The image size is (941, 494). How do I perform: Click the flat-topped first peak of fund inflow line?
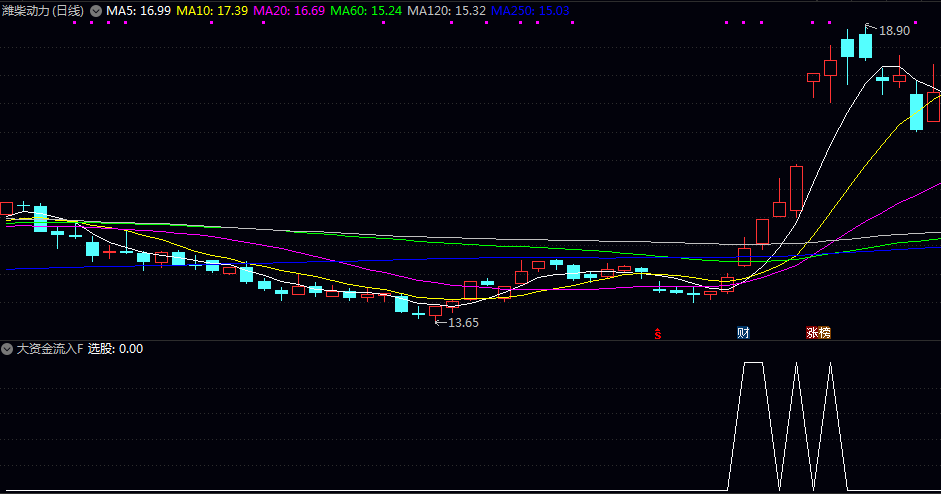point(753,363)
